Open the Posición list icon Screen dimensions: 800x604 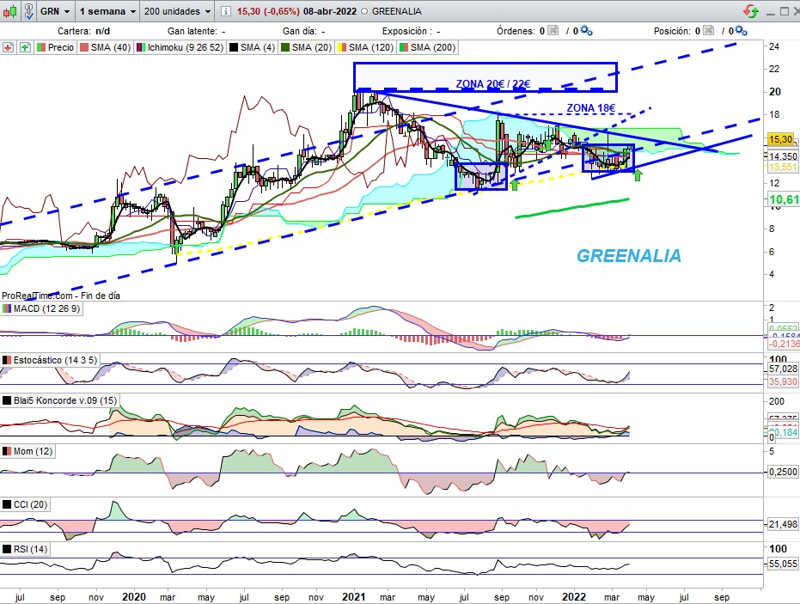point(708,31)
